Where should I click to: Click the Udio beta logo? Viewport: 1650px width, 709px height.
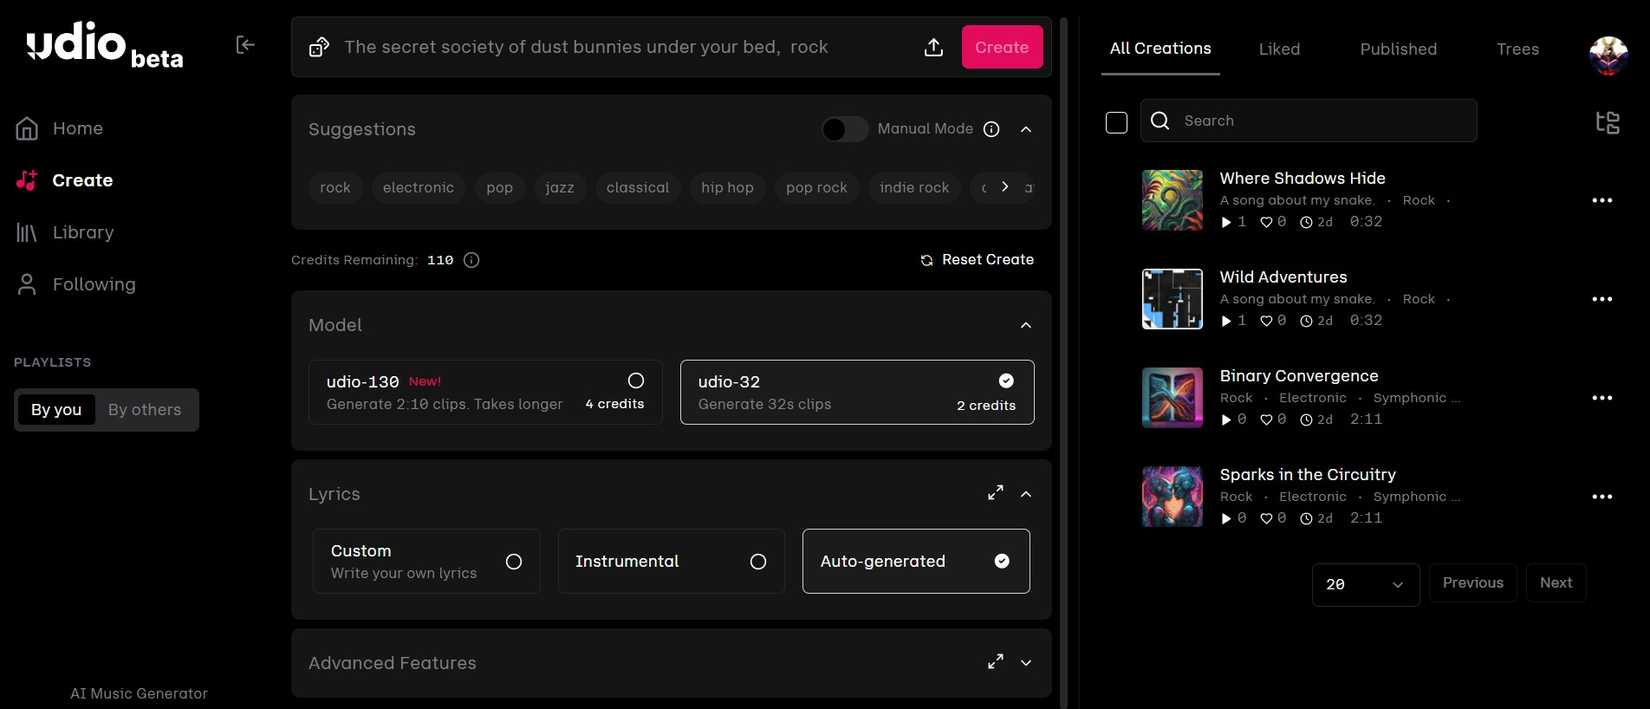tap(104, 46)
